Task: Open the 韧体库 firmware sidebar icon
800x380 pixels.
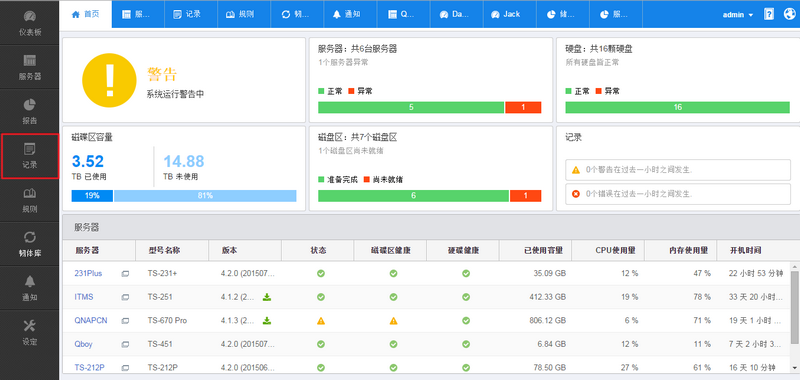Action: pyautogui.click(x=30, y=244)
